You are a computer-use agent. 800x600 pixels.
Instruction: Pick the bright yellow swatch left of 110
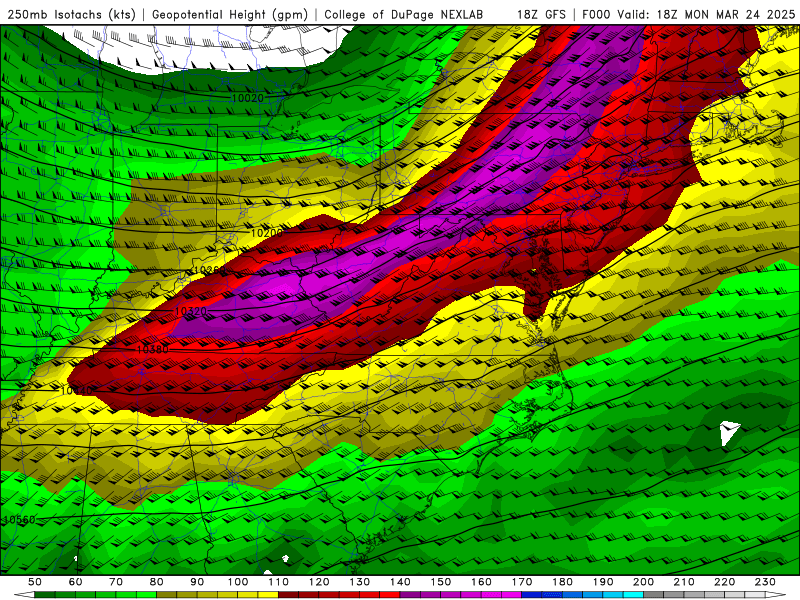[268, 595]
